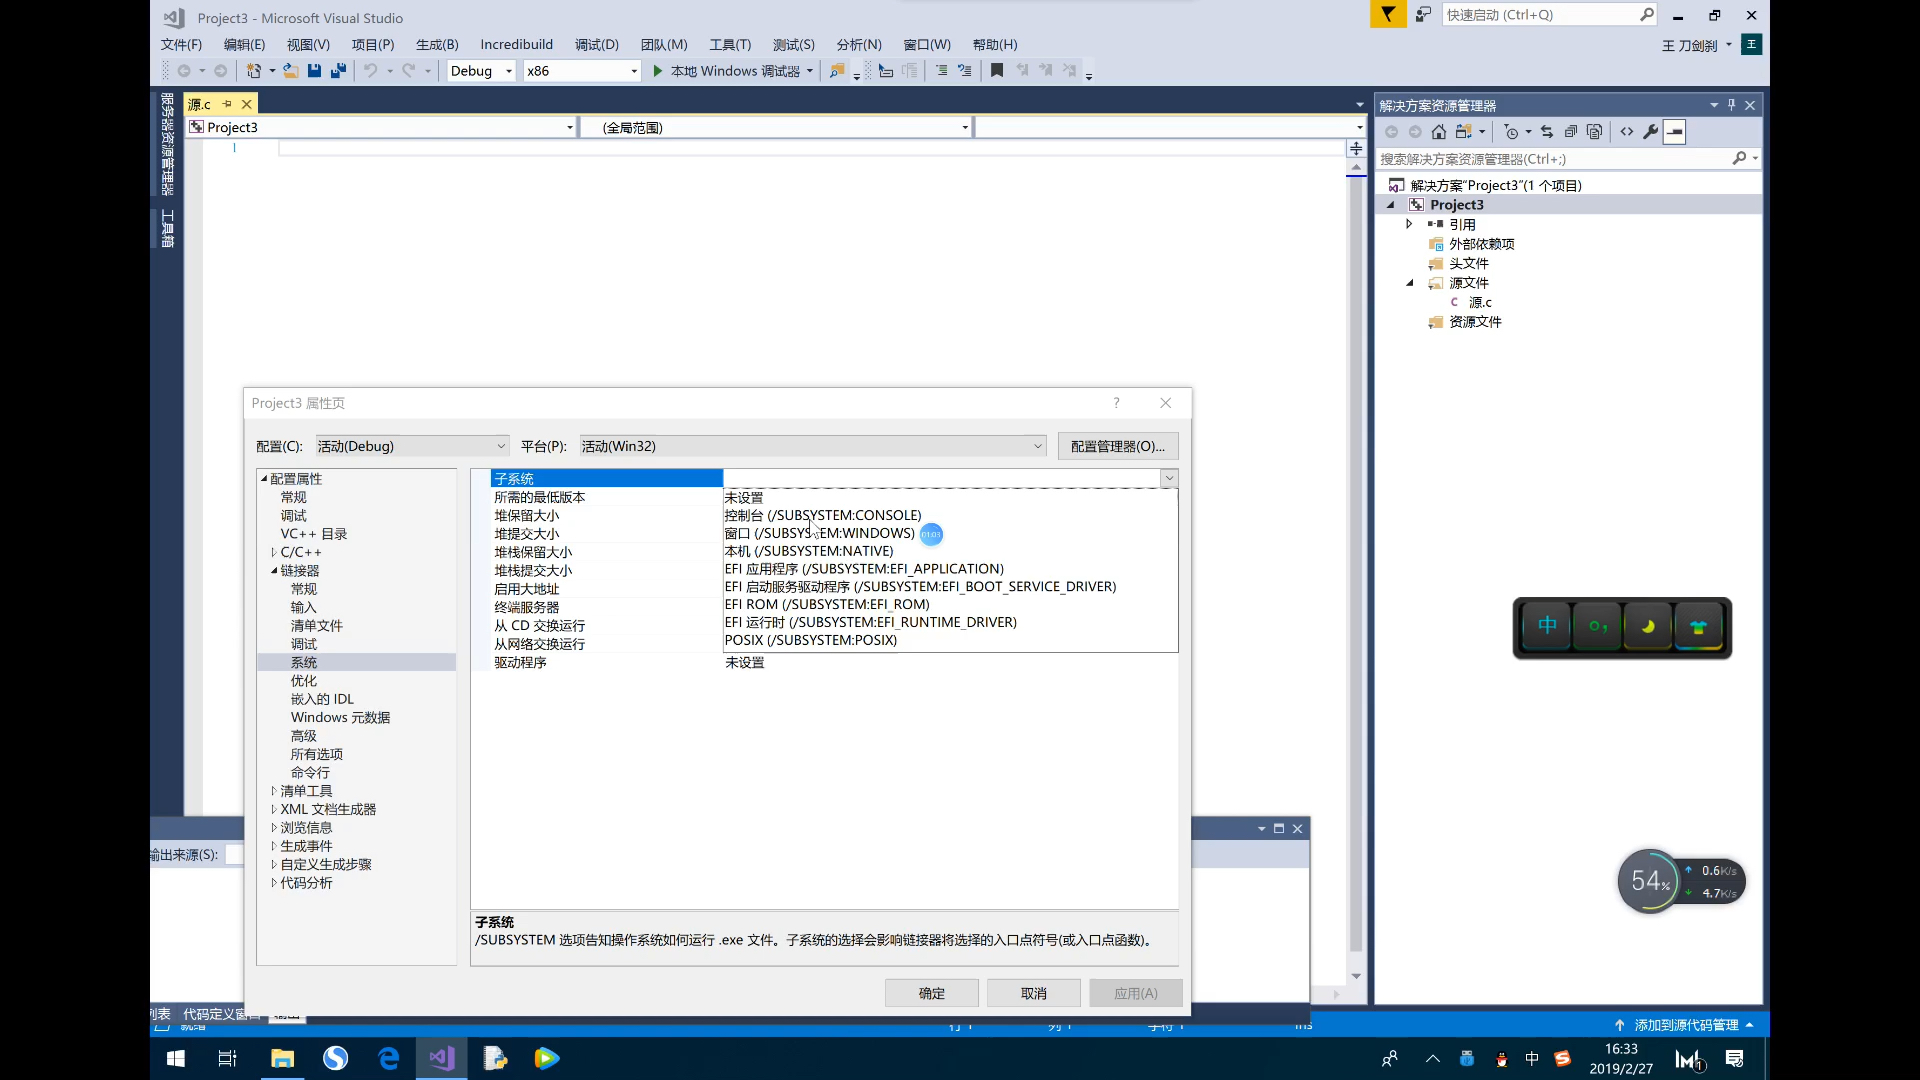Start local Windows debugger green arrow
The width and height of the screenshot is (1920, 1080).
[658, 71]
